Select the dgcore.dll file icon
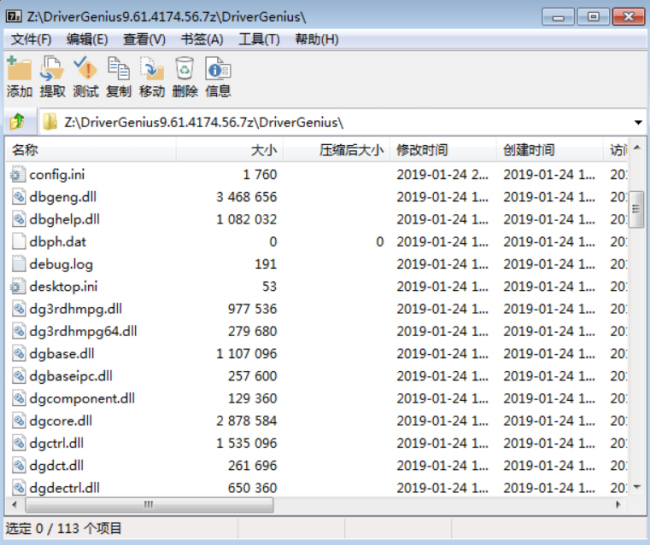This screenshot has width=650, height=545. coord(18,421)
